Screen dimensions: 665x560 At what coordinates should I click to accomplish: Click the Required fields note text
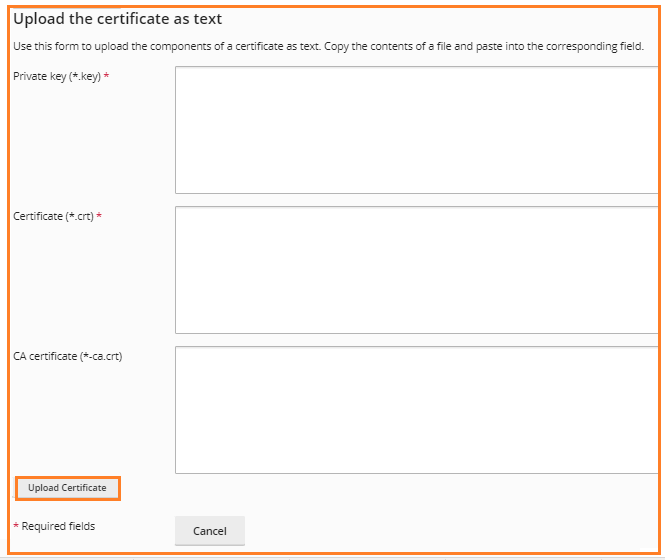[x=58, y=526]
